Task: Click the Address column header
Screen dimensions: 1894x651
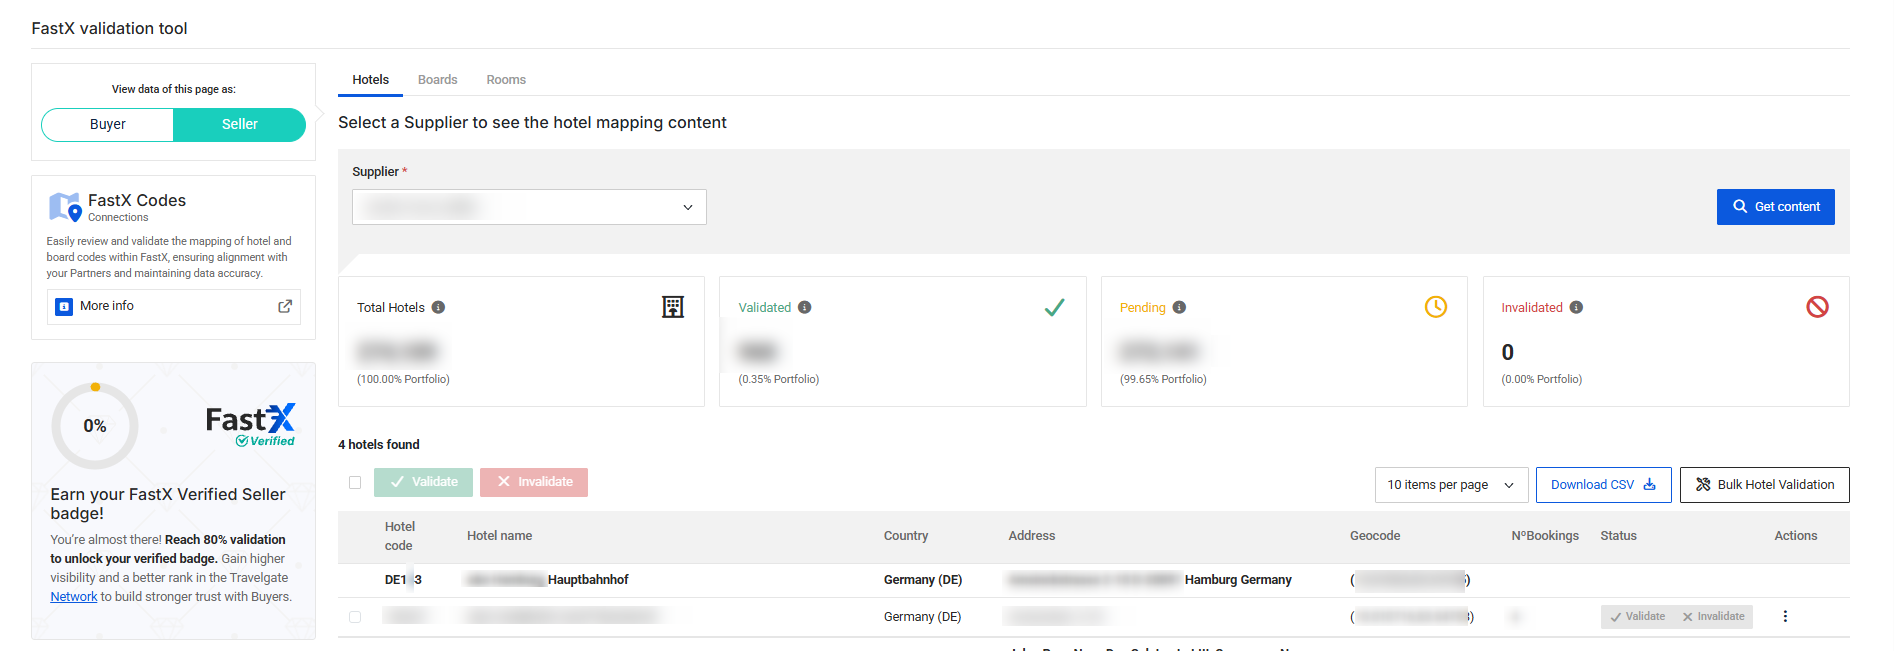Action: 1031,536
